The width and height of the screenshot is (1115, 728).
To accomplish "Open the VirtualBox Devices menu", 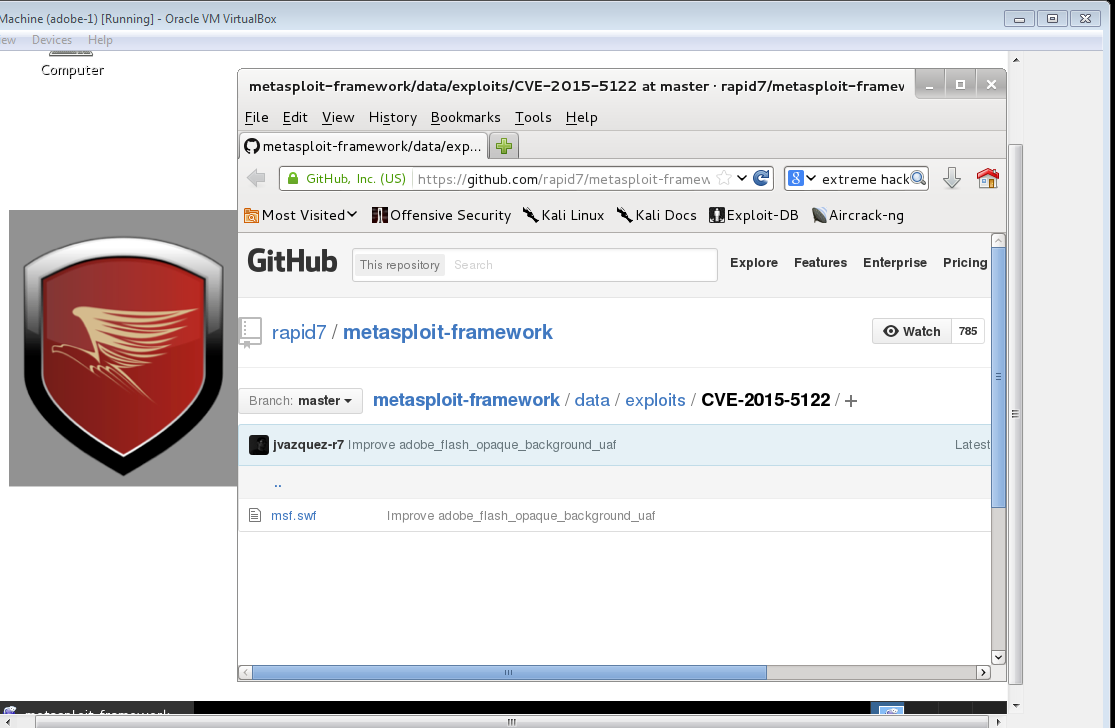I will click(52, 40).
